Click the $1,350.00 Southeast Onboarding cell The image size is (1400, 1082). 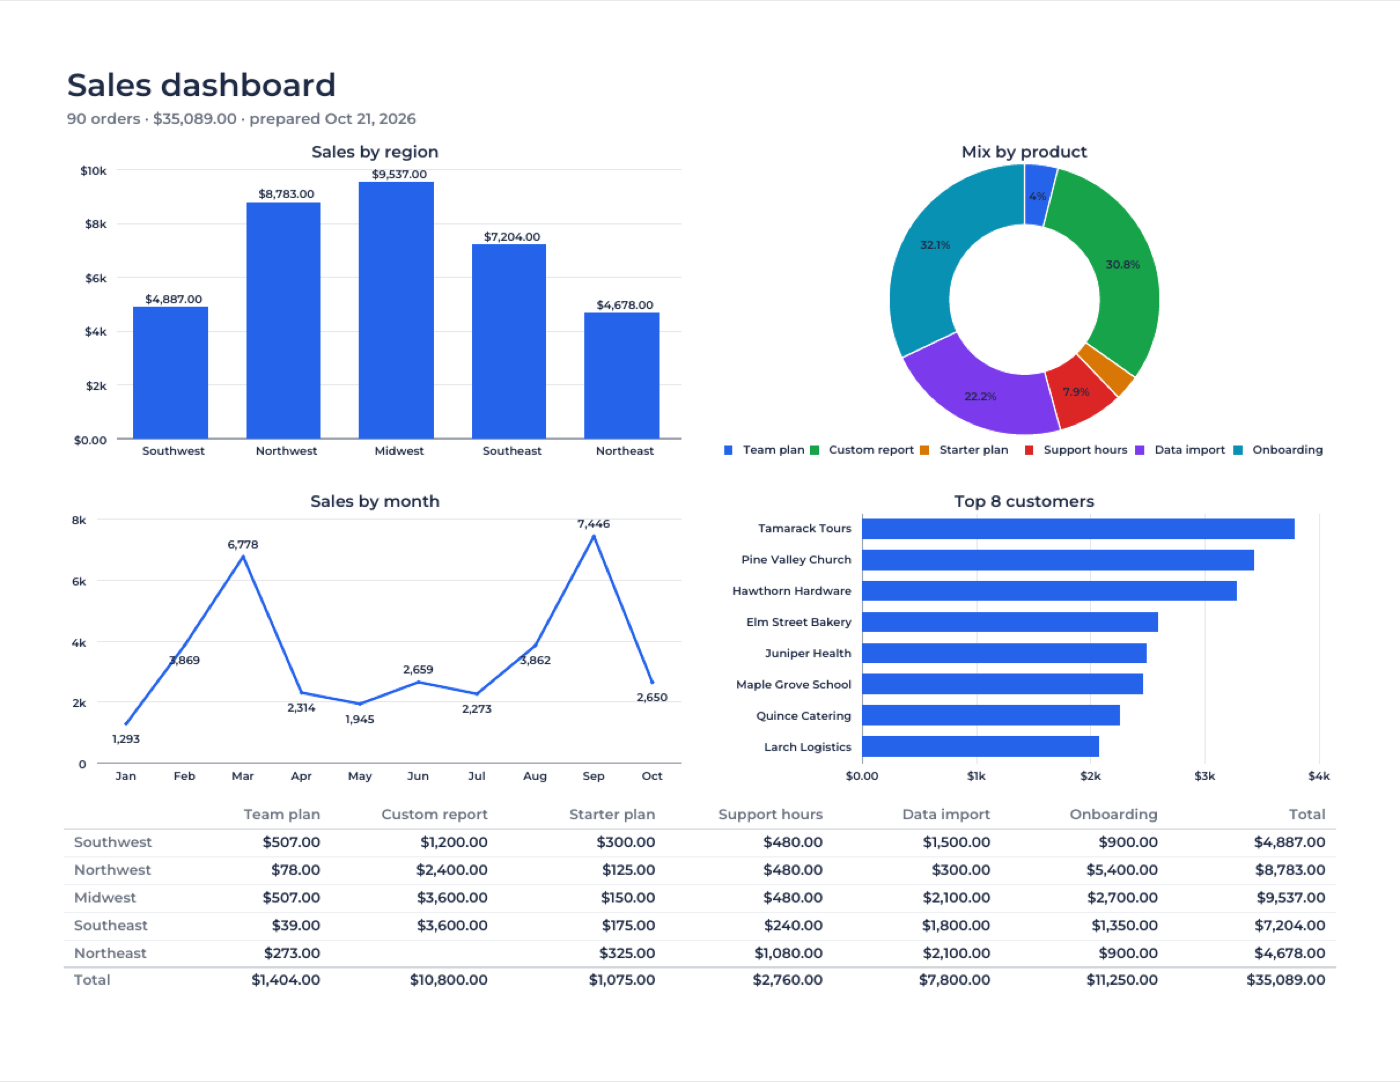point(1124,926)
